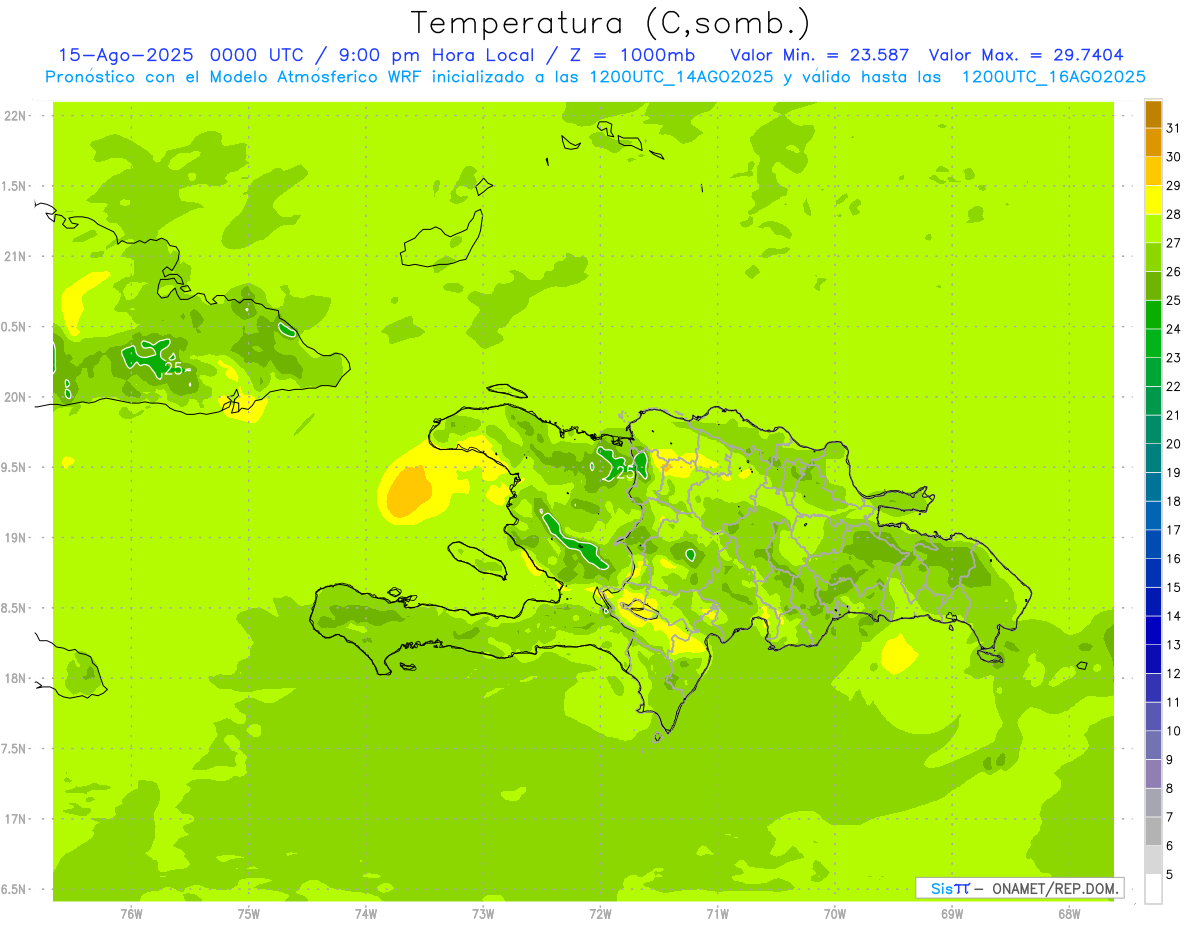
Task: Click the "19N" latitude axis label
Action: [x=16, y=538]
